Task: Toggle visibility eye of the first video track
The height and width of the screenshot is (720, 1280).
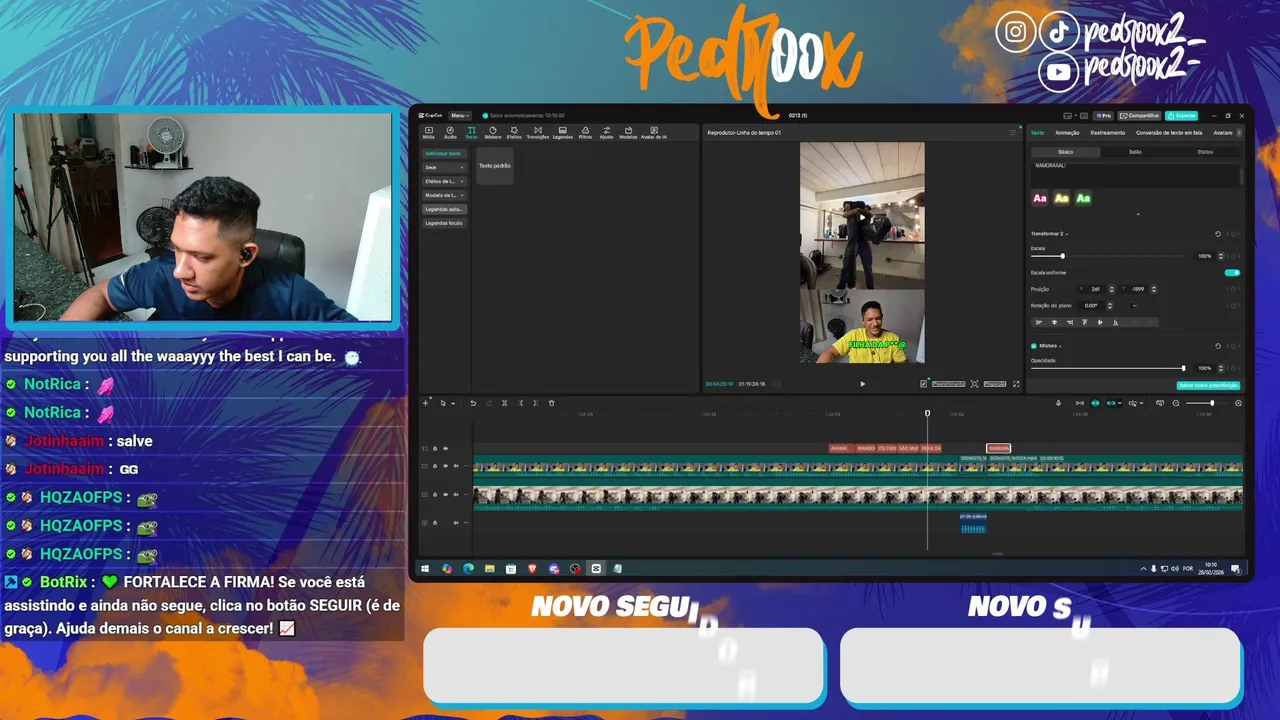Action: pyautogui.click(x=446, y=466)
